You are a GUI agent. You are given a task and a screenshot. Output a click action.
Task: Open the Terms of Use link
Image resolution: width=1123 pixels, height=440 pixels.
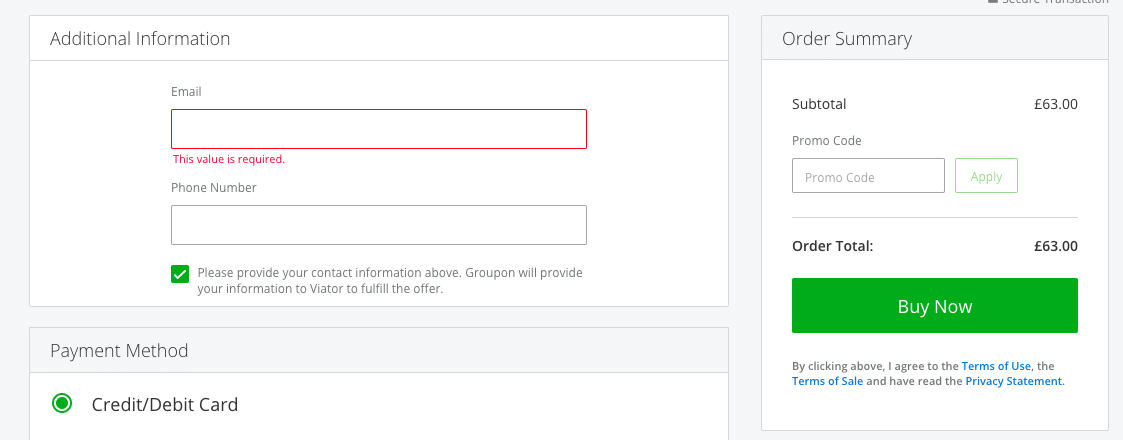tap(996, 366)
